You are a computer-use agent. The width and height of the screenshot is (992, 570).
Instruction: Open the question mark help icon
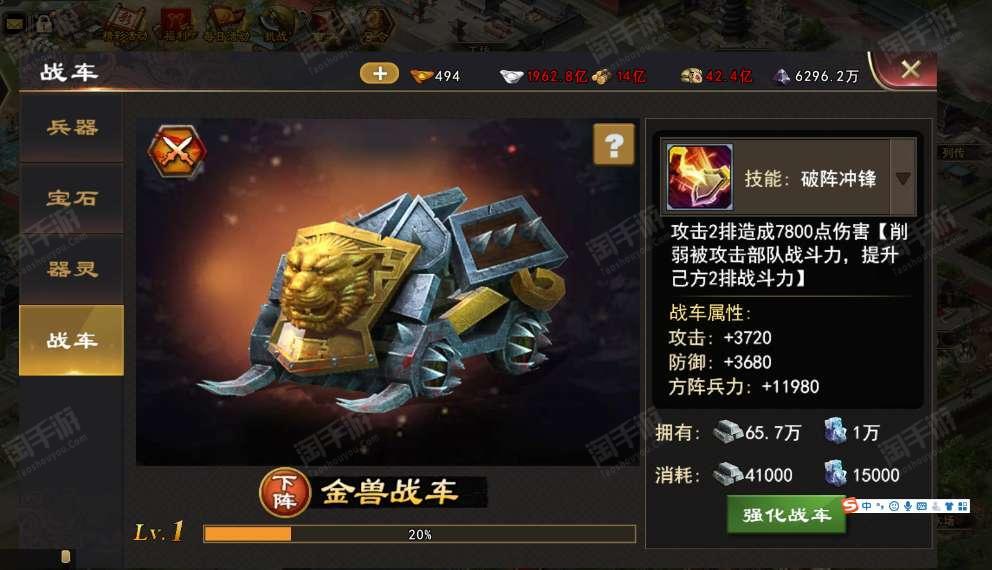[x=614, y=145]
